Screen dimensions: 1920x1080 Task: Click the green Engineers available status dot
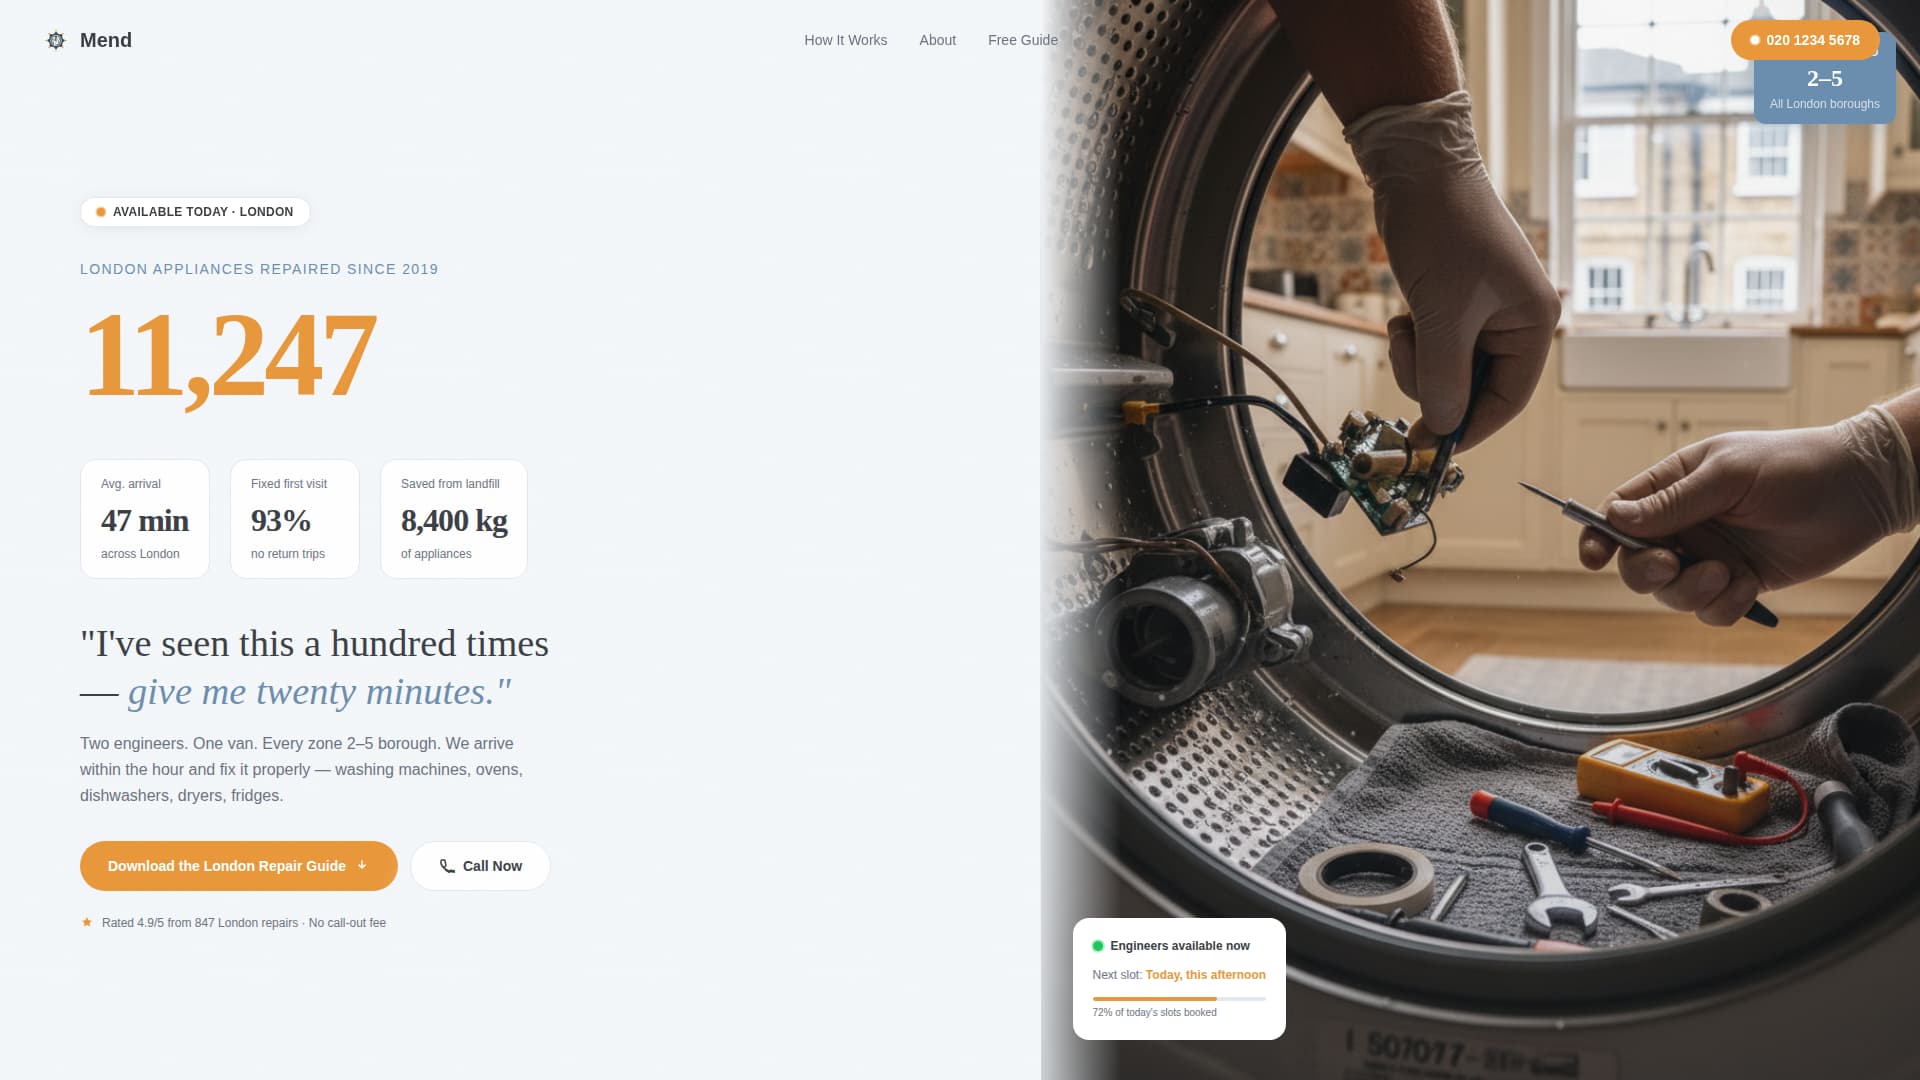(x=1098, y=946)
